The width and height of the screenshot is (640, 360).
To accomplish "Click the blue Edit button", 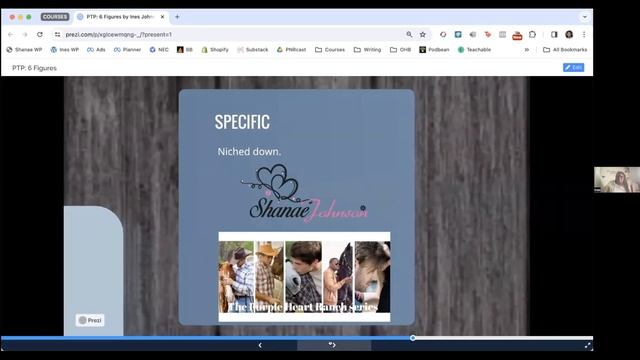I will [573, 68].
